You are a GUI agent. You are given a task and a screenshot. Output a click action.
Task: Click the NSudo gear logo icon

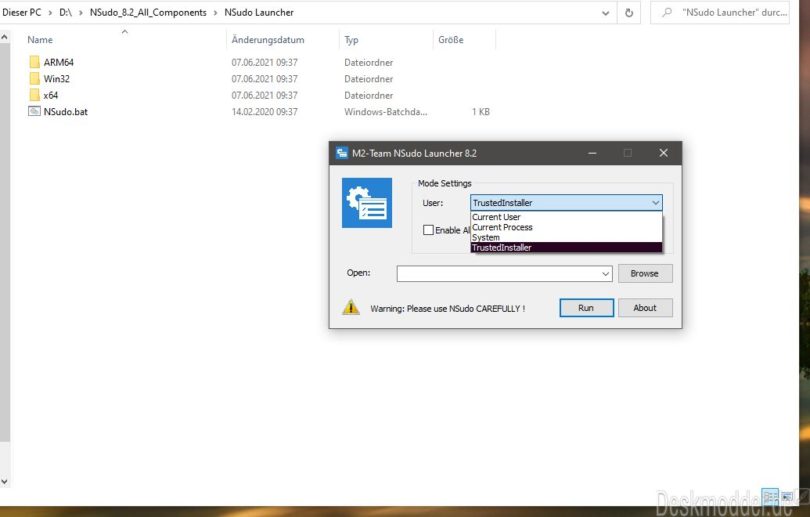coord(366,203)
